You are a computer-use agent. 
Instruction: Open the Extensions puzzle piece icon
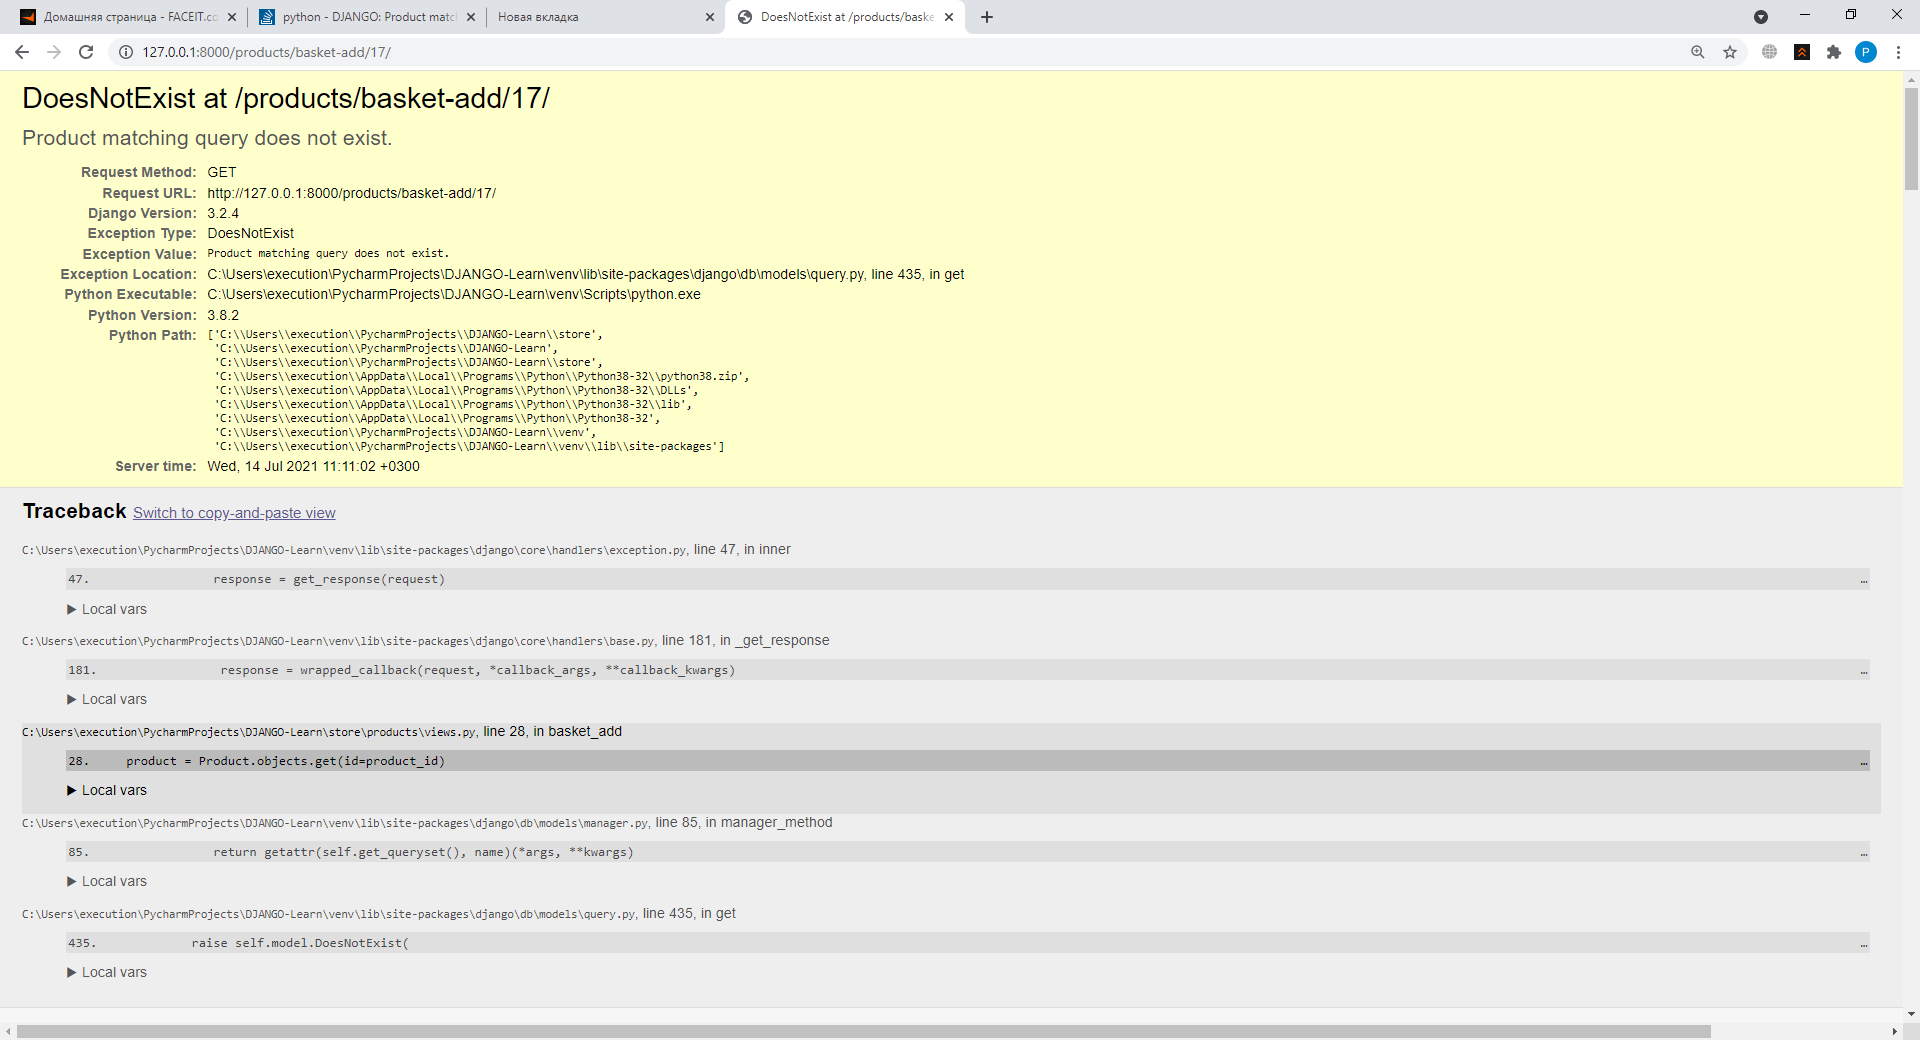click(1835, 51)
